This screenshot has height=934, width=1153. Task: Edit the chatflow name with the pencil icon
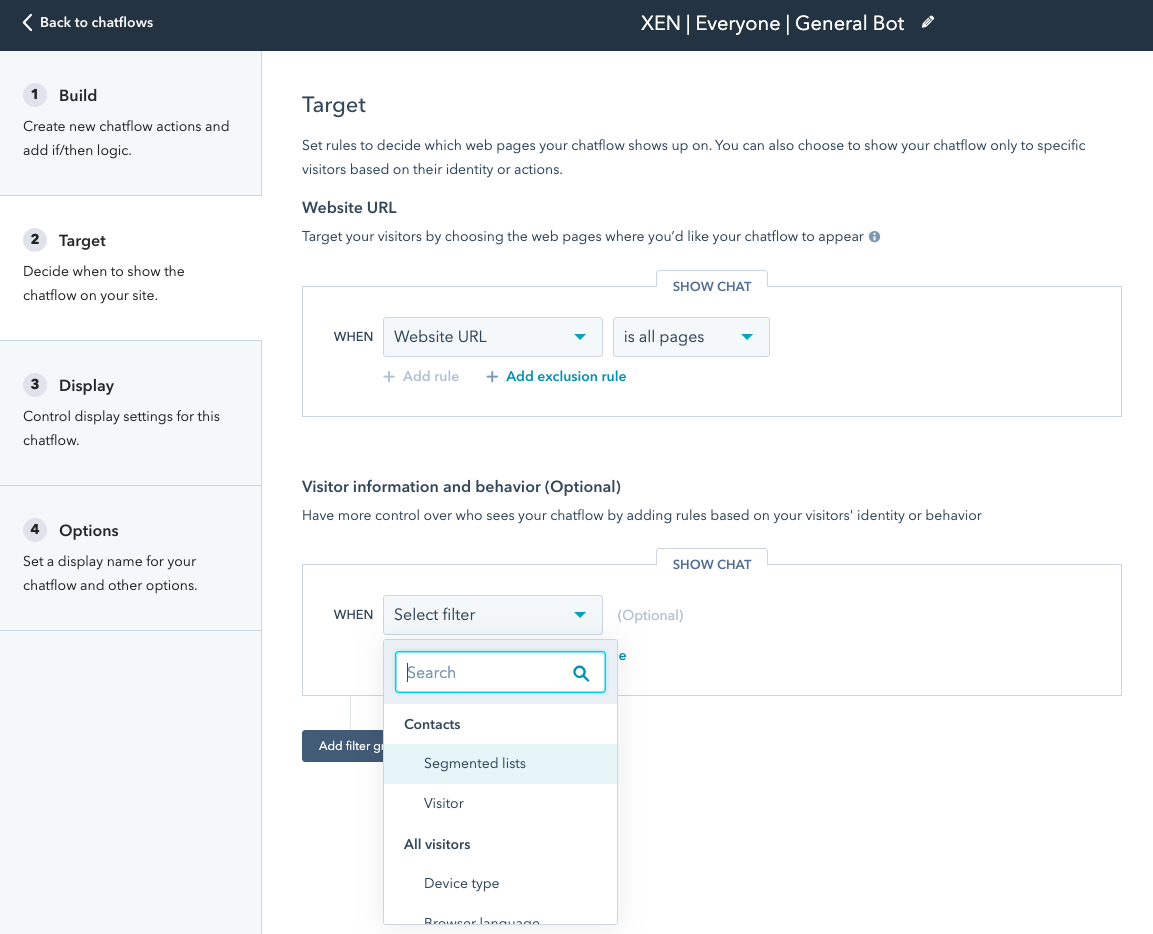coord(928,22)
